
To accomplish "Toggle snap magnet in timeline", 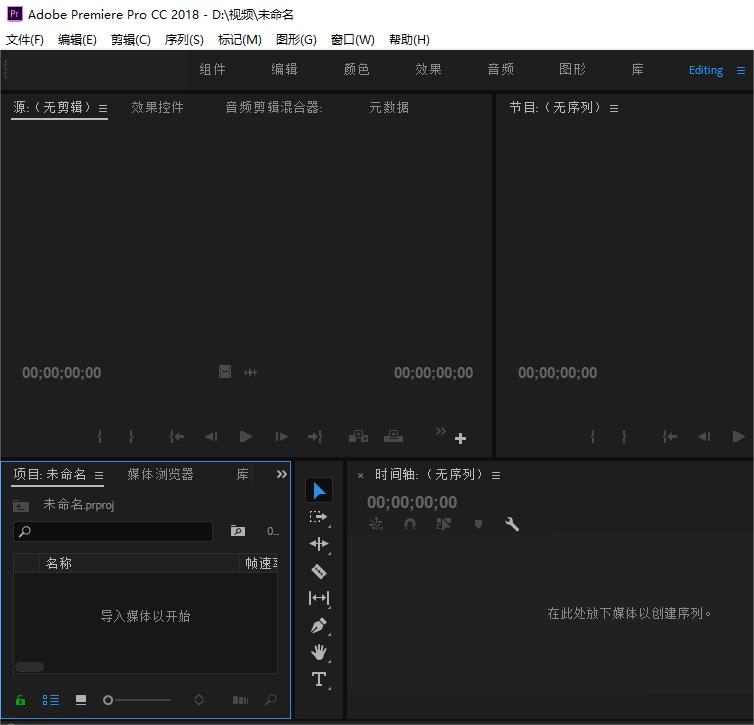I will (410, 524).
